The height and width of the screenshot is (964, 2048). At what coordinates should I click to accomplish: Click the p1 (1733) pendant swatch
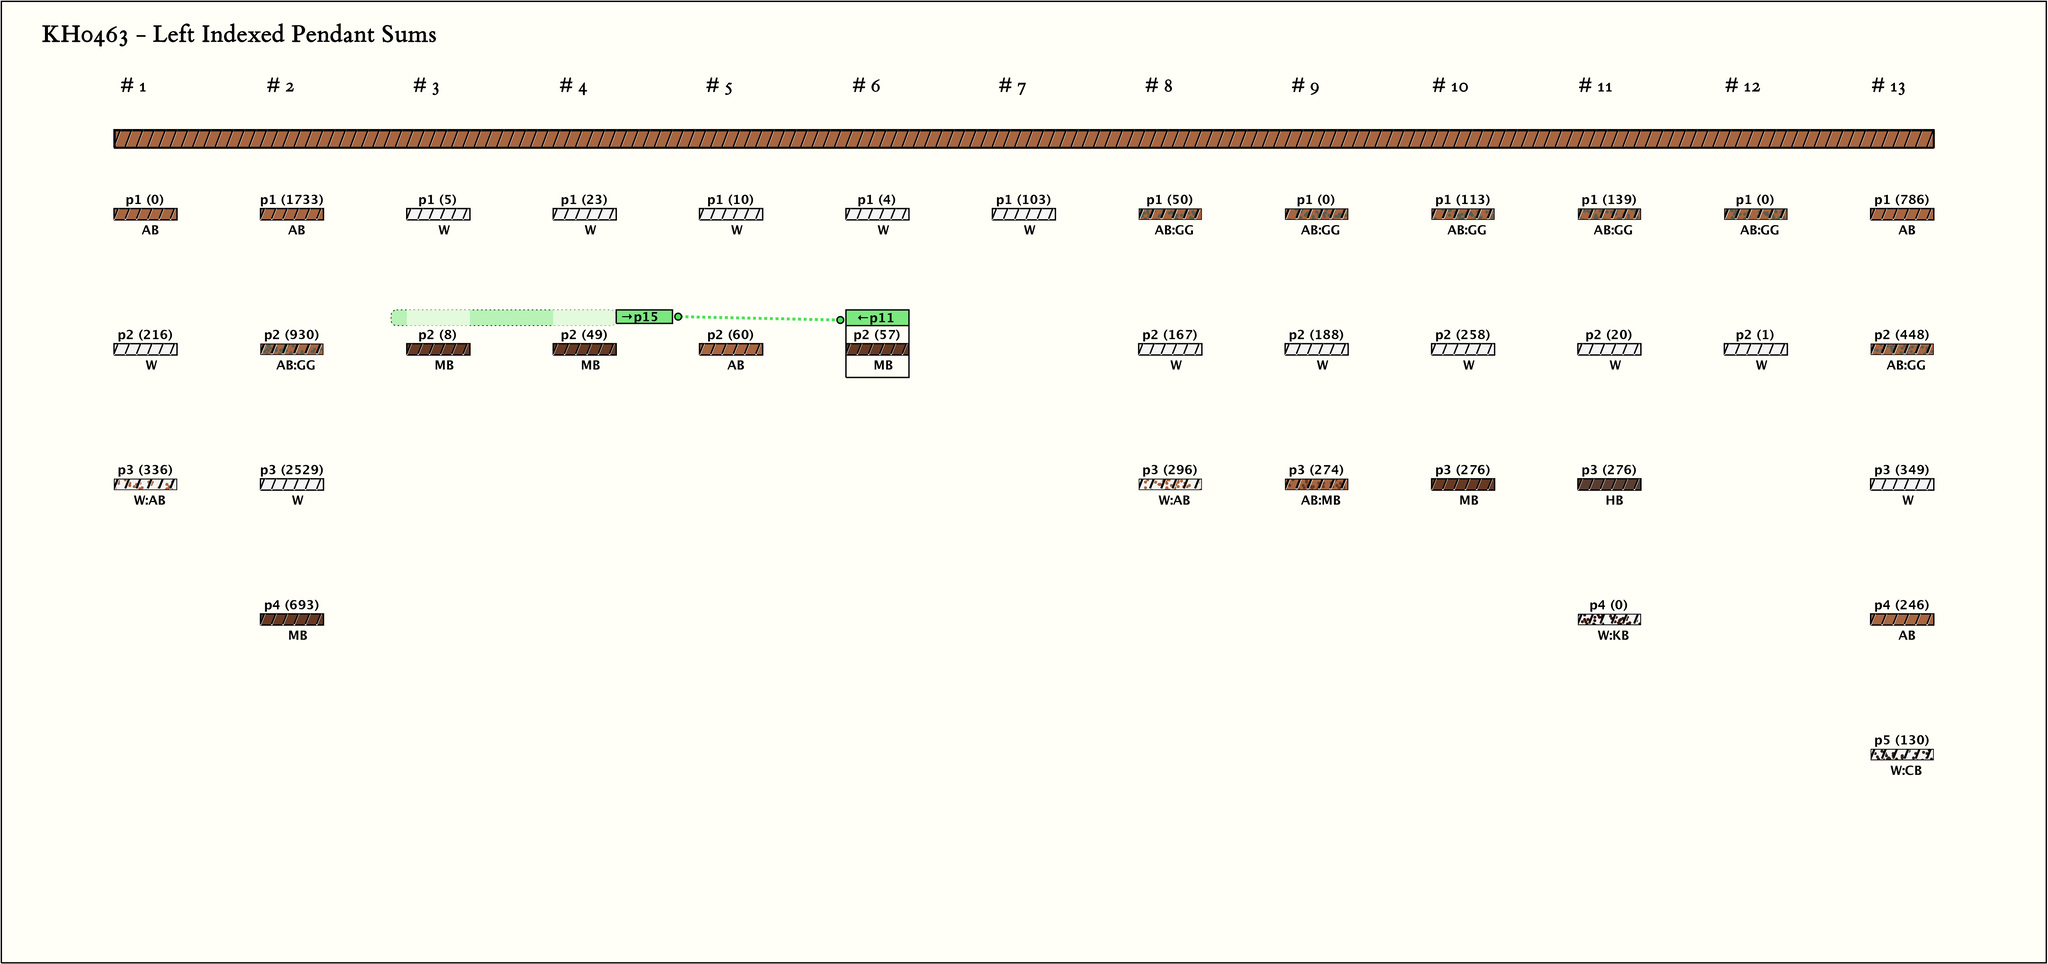tap(292, 214)
